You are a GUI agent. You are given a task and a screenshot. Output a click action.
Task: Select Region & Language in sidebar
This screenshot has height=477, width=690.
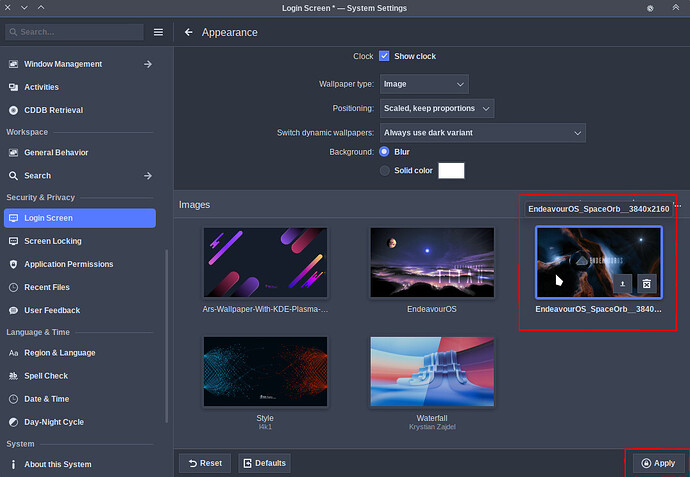pyautogui.click(x=80, y=353)
